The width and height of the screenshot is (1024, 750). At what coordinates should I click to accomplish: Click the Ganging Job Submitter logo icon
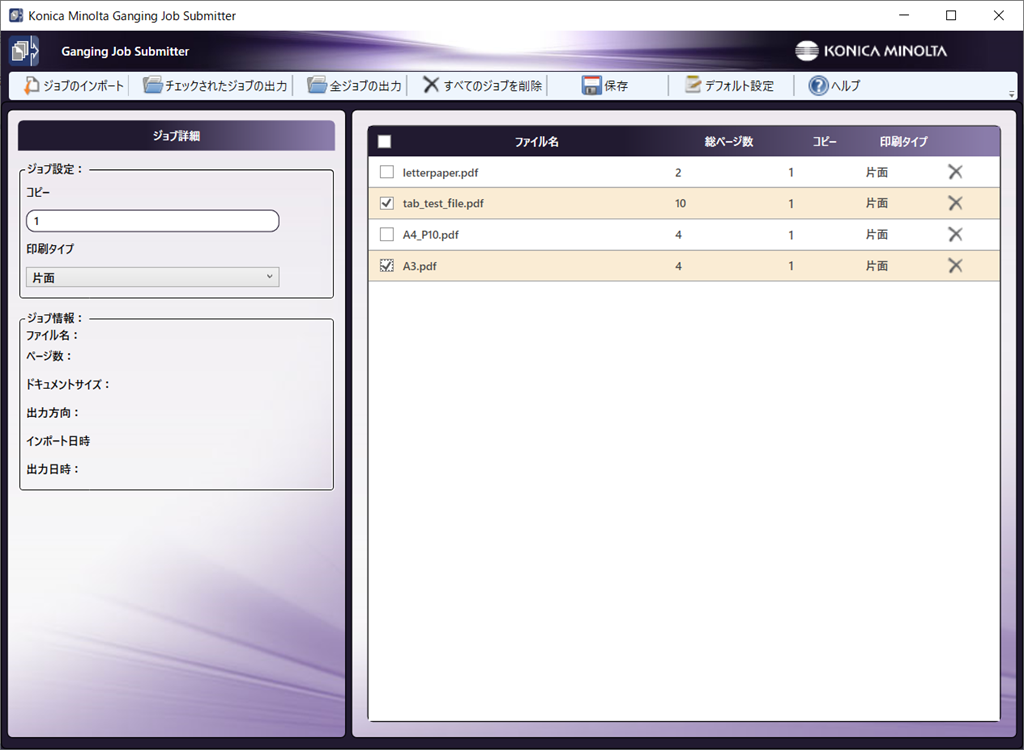tap(24, 51)
